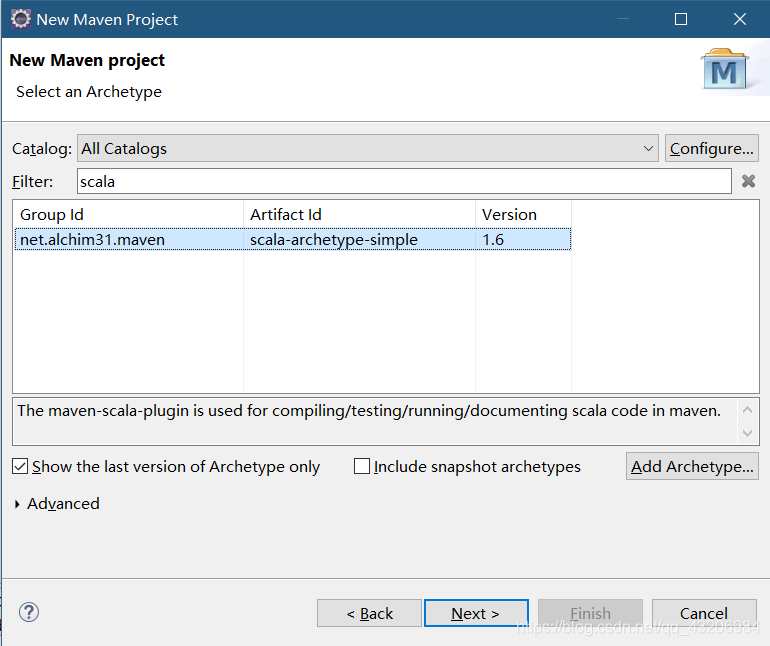
Task: Select the scala-archetype-simple artifact cell
Action: point(359,240)
